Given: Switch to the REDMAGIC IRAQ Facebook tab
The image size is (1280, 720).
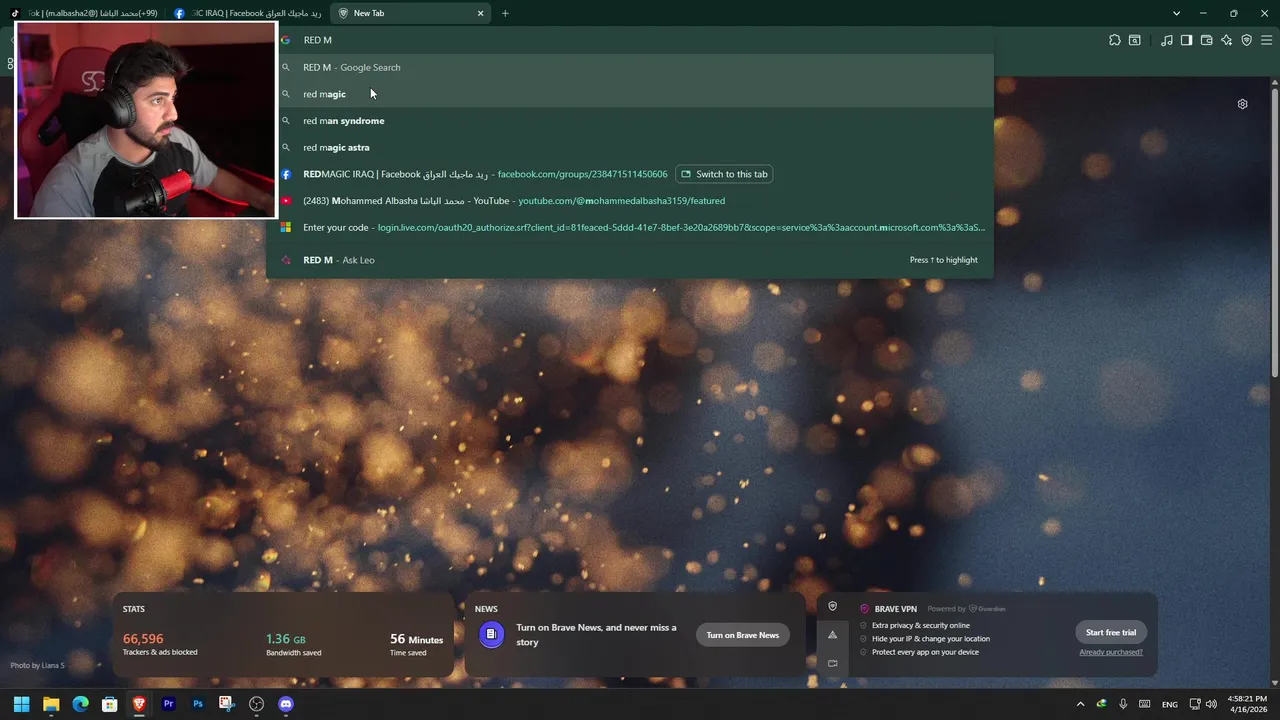Looking at the screenshot, I should pyautogui.click(x=247, y=13).
